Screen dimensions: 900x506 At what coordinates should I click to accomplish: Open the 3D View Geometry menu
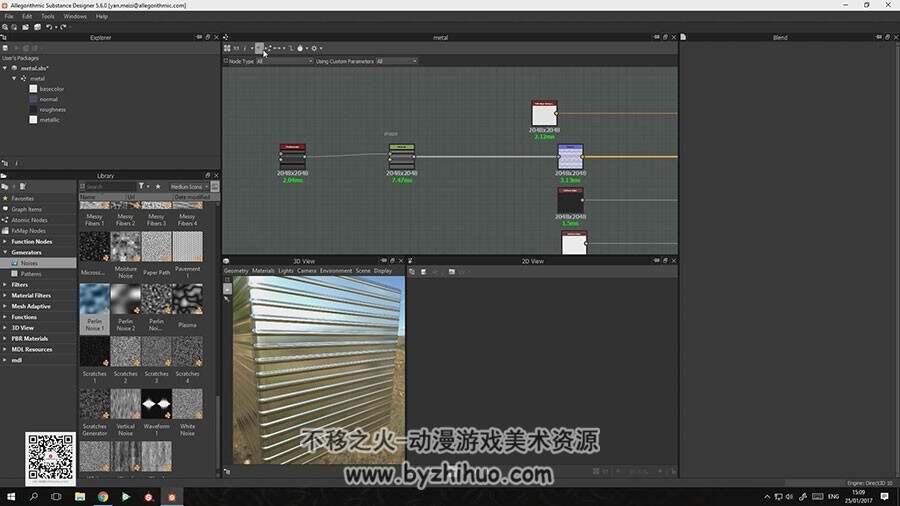[236, 271]
